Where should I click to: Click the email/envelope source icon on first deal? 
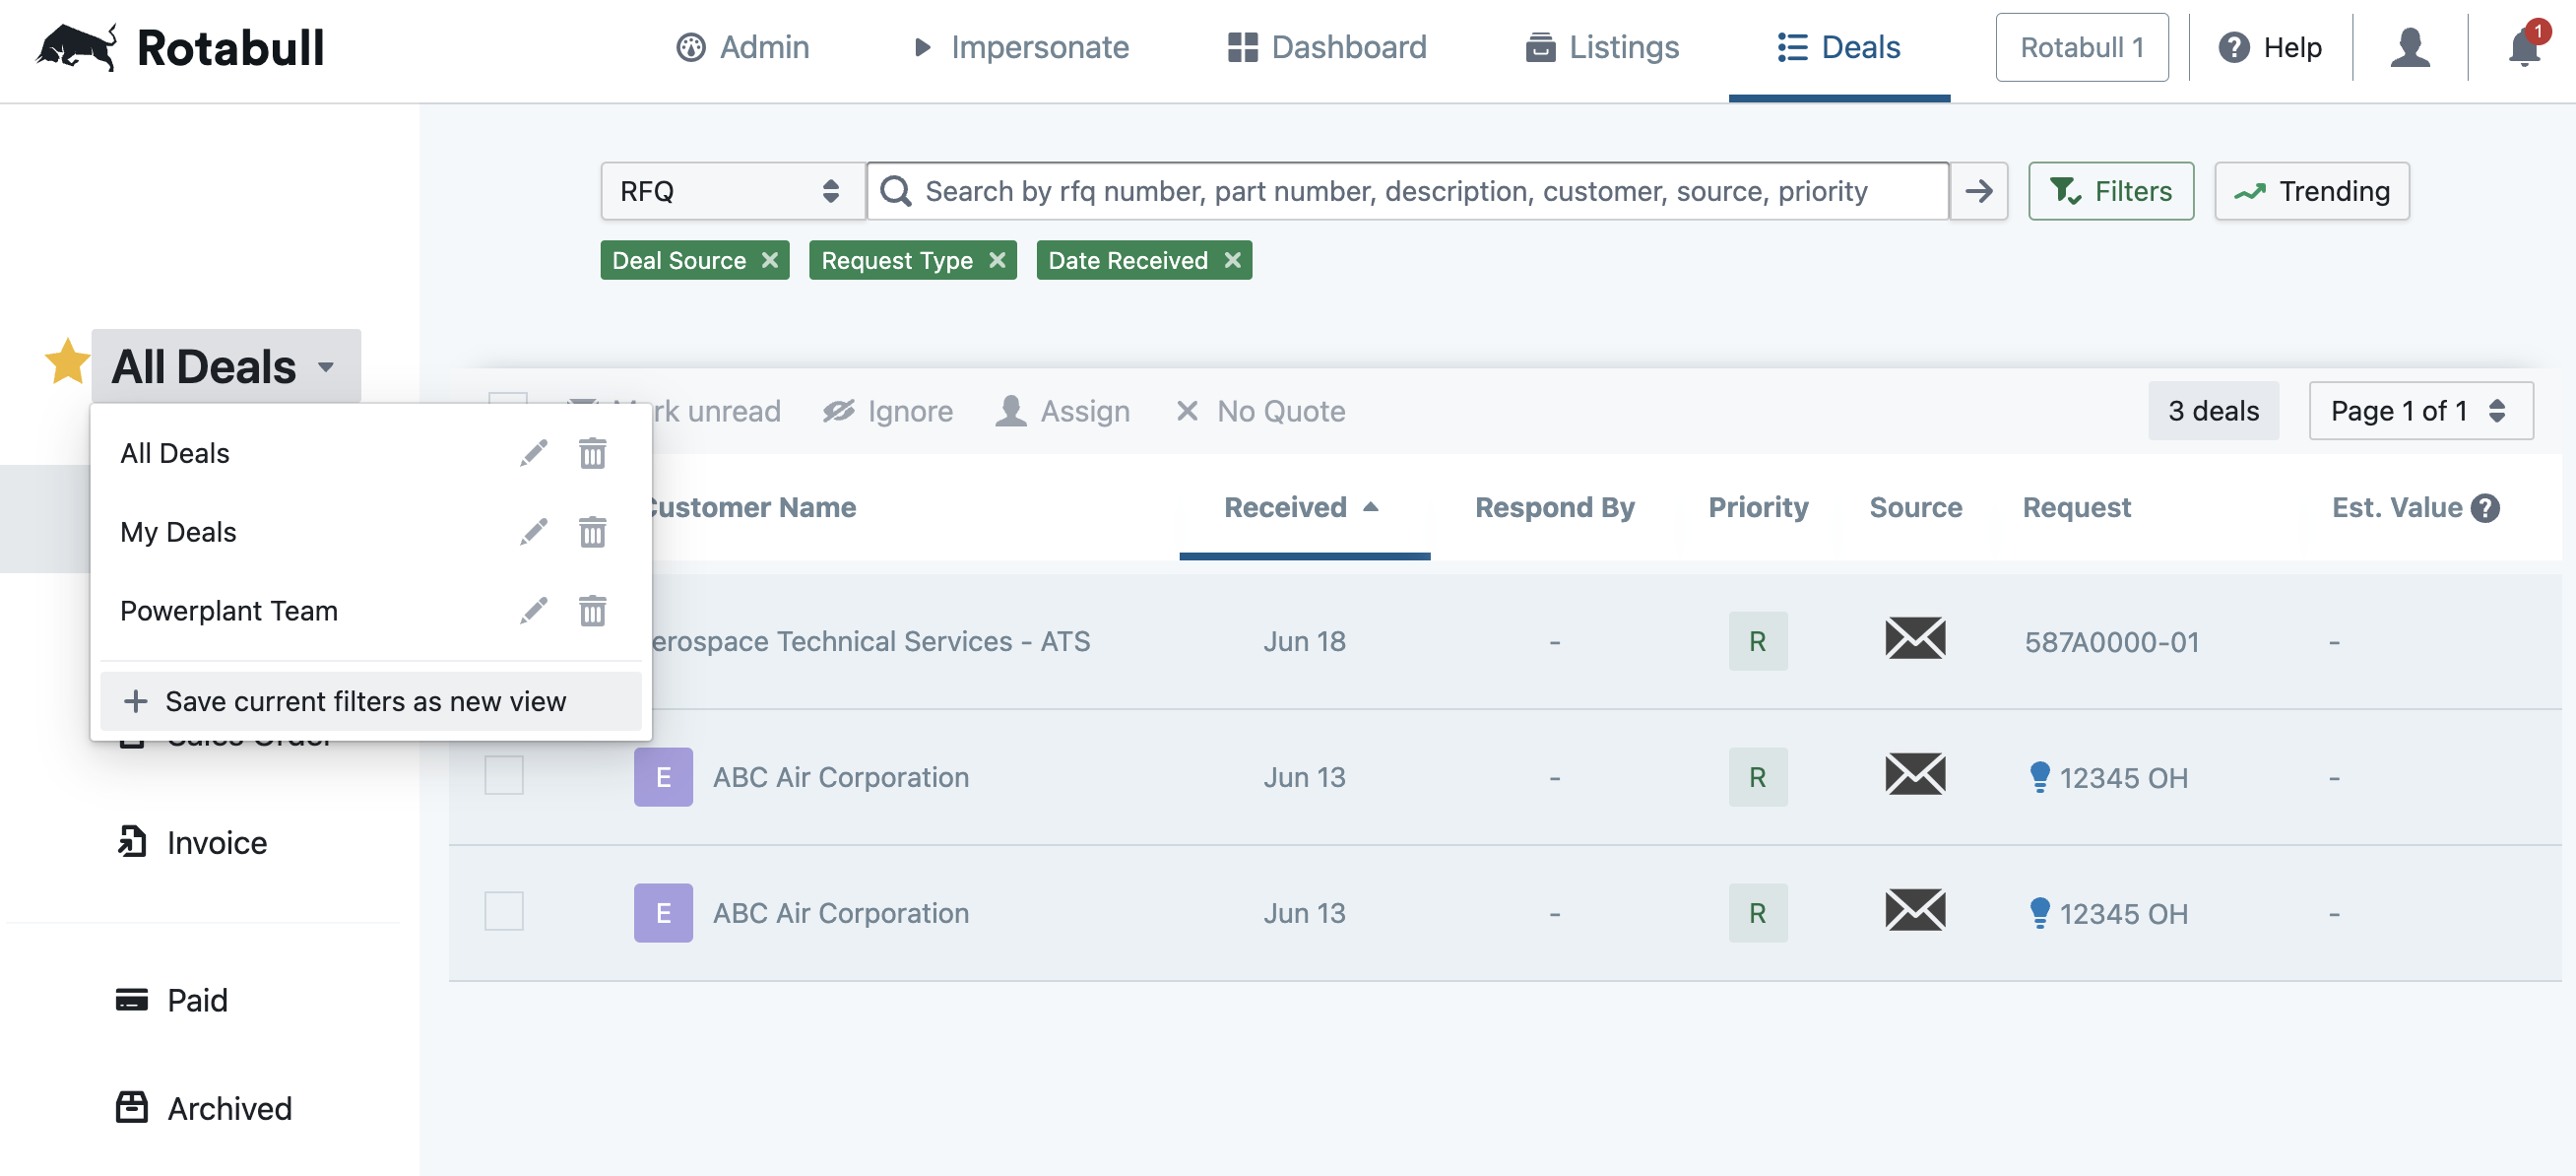(x=1915, y=637)
